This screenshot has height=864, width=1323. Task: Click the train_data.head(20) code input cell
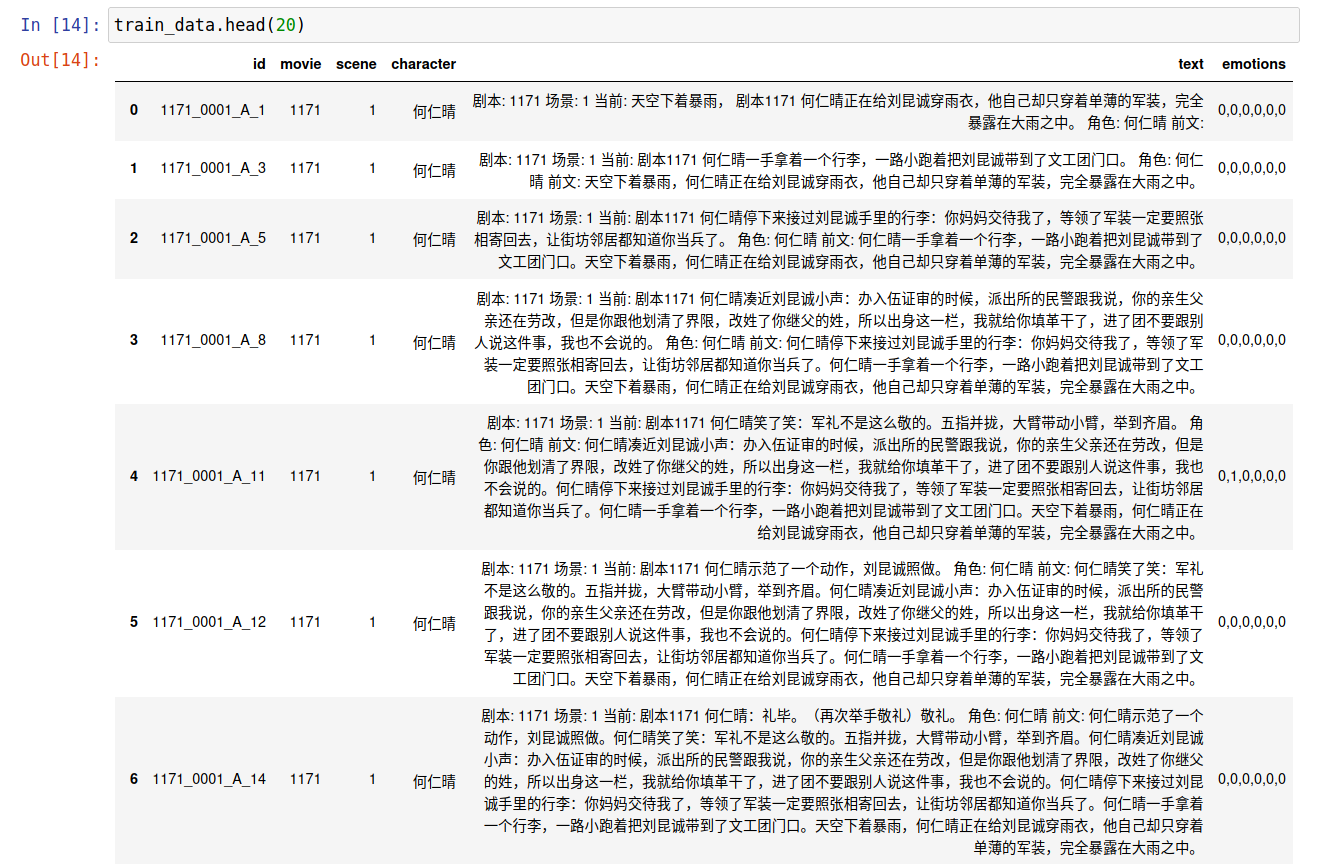703,25
